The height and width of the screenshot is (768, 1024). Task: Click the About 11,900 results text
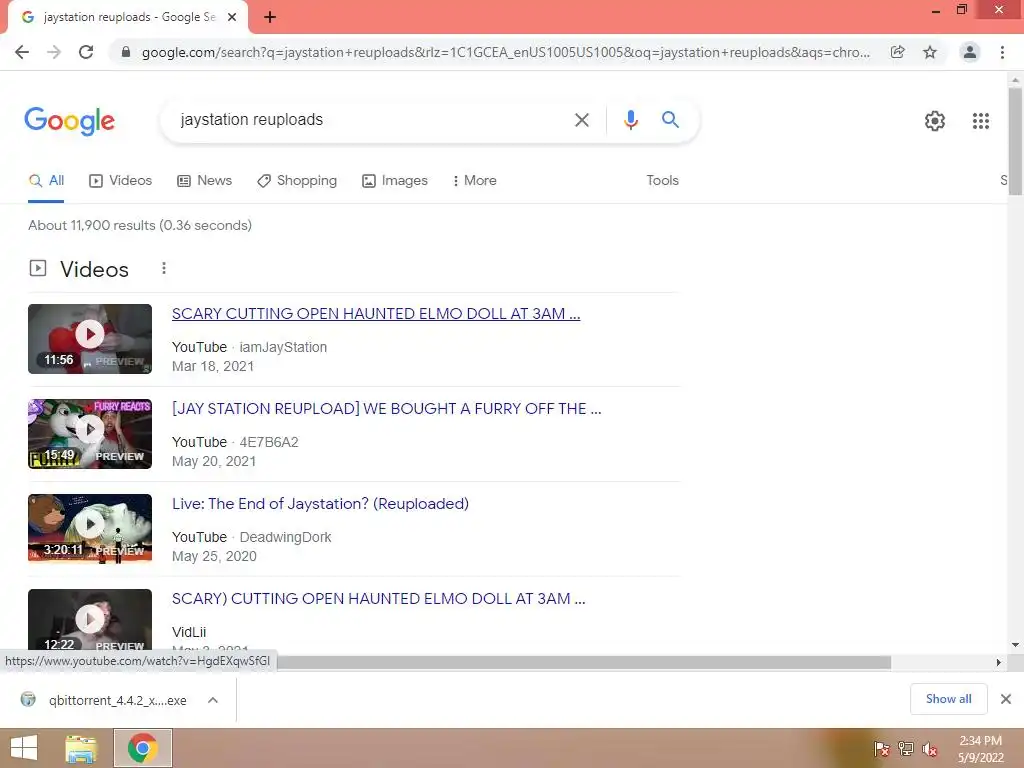point(140,225)
